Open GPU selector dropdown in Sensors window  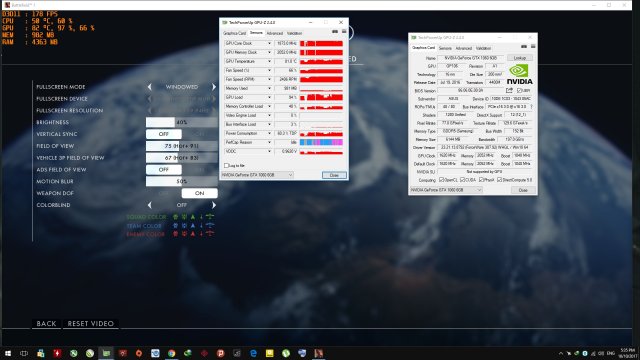coord(257,175)
